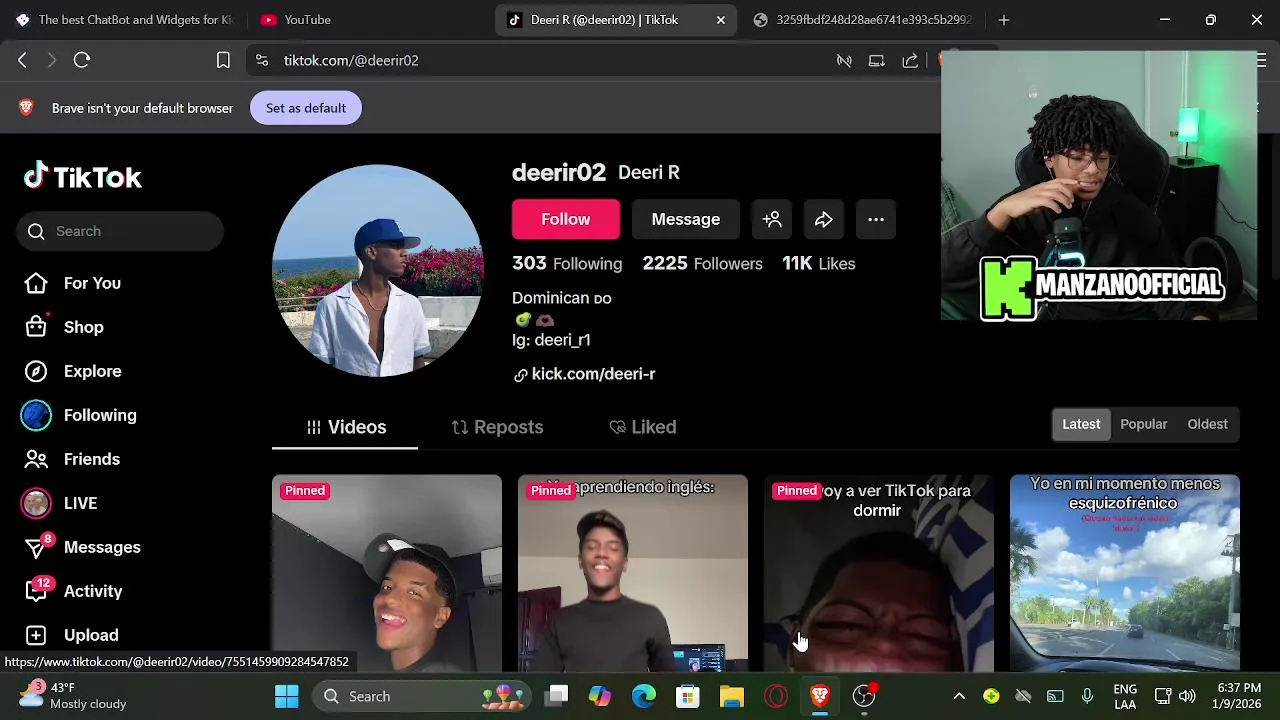Sort videos by Latest
1280x720 pixels.
pos(1081,424)
